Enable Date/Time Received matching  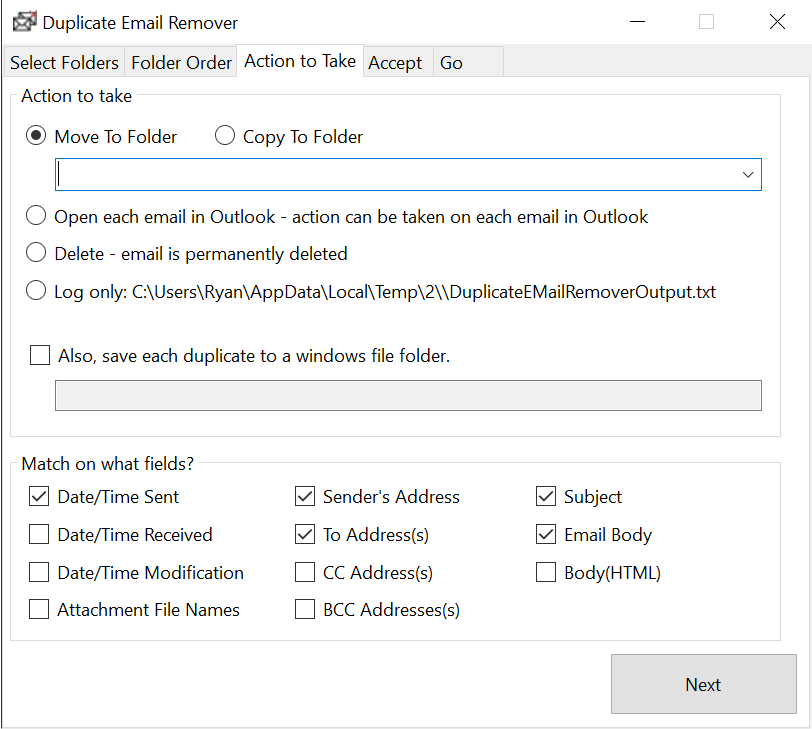pos(40,535)
